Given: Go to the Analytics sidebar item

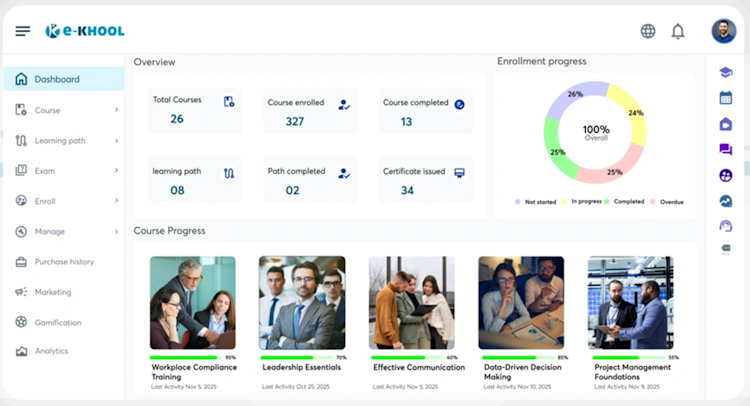Looking at the screenshot, I should coord(51,351).
